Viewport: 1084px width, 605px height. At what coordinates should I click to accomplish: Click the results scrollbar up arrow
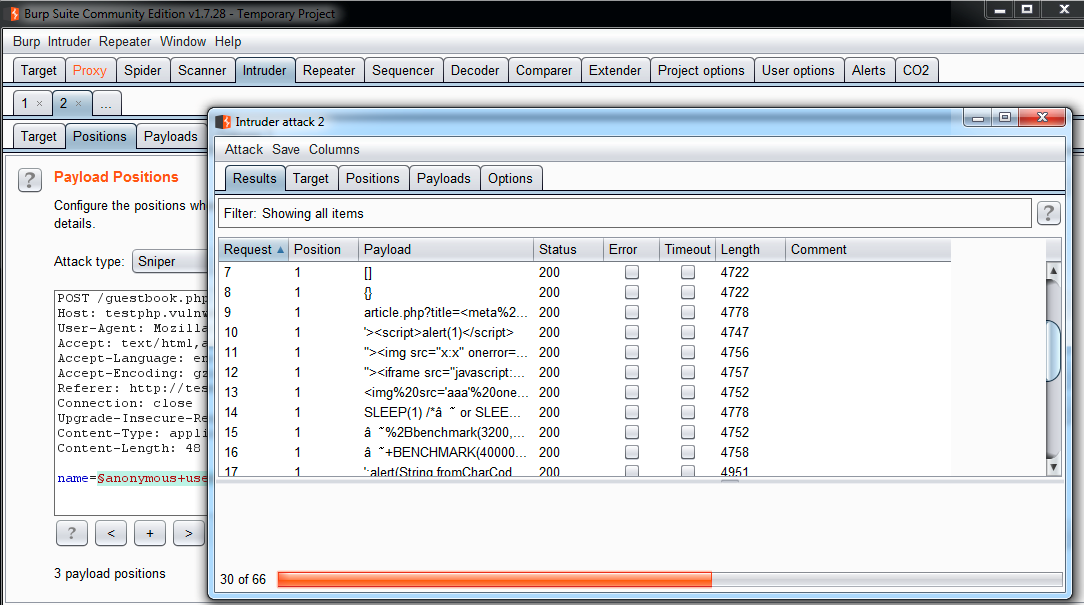coord(1053,271)
